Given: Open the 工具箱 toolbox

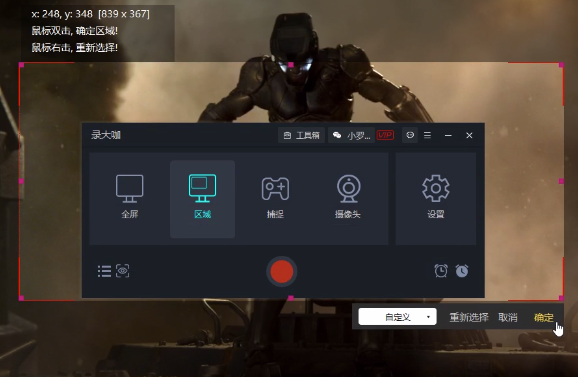Looking at the screenshot, I should 302,135.
